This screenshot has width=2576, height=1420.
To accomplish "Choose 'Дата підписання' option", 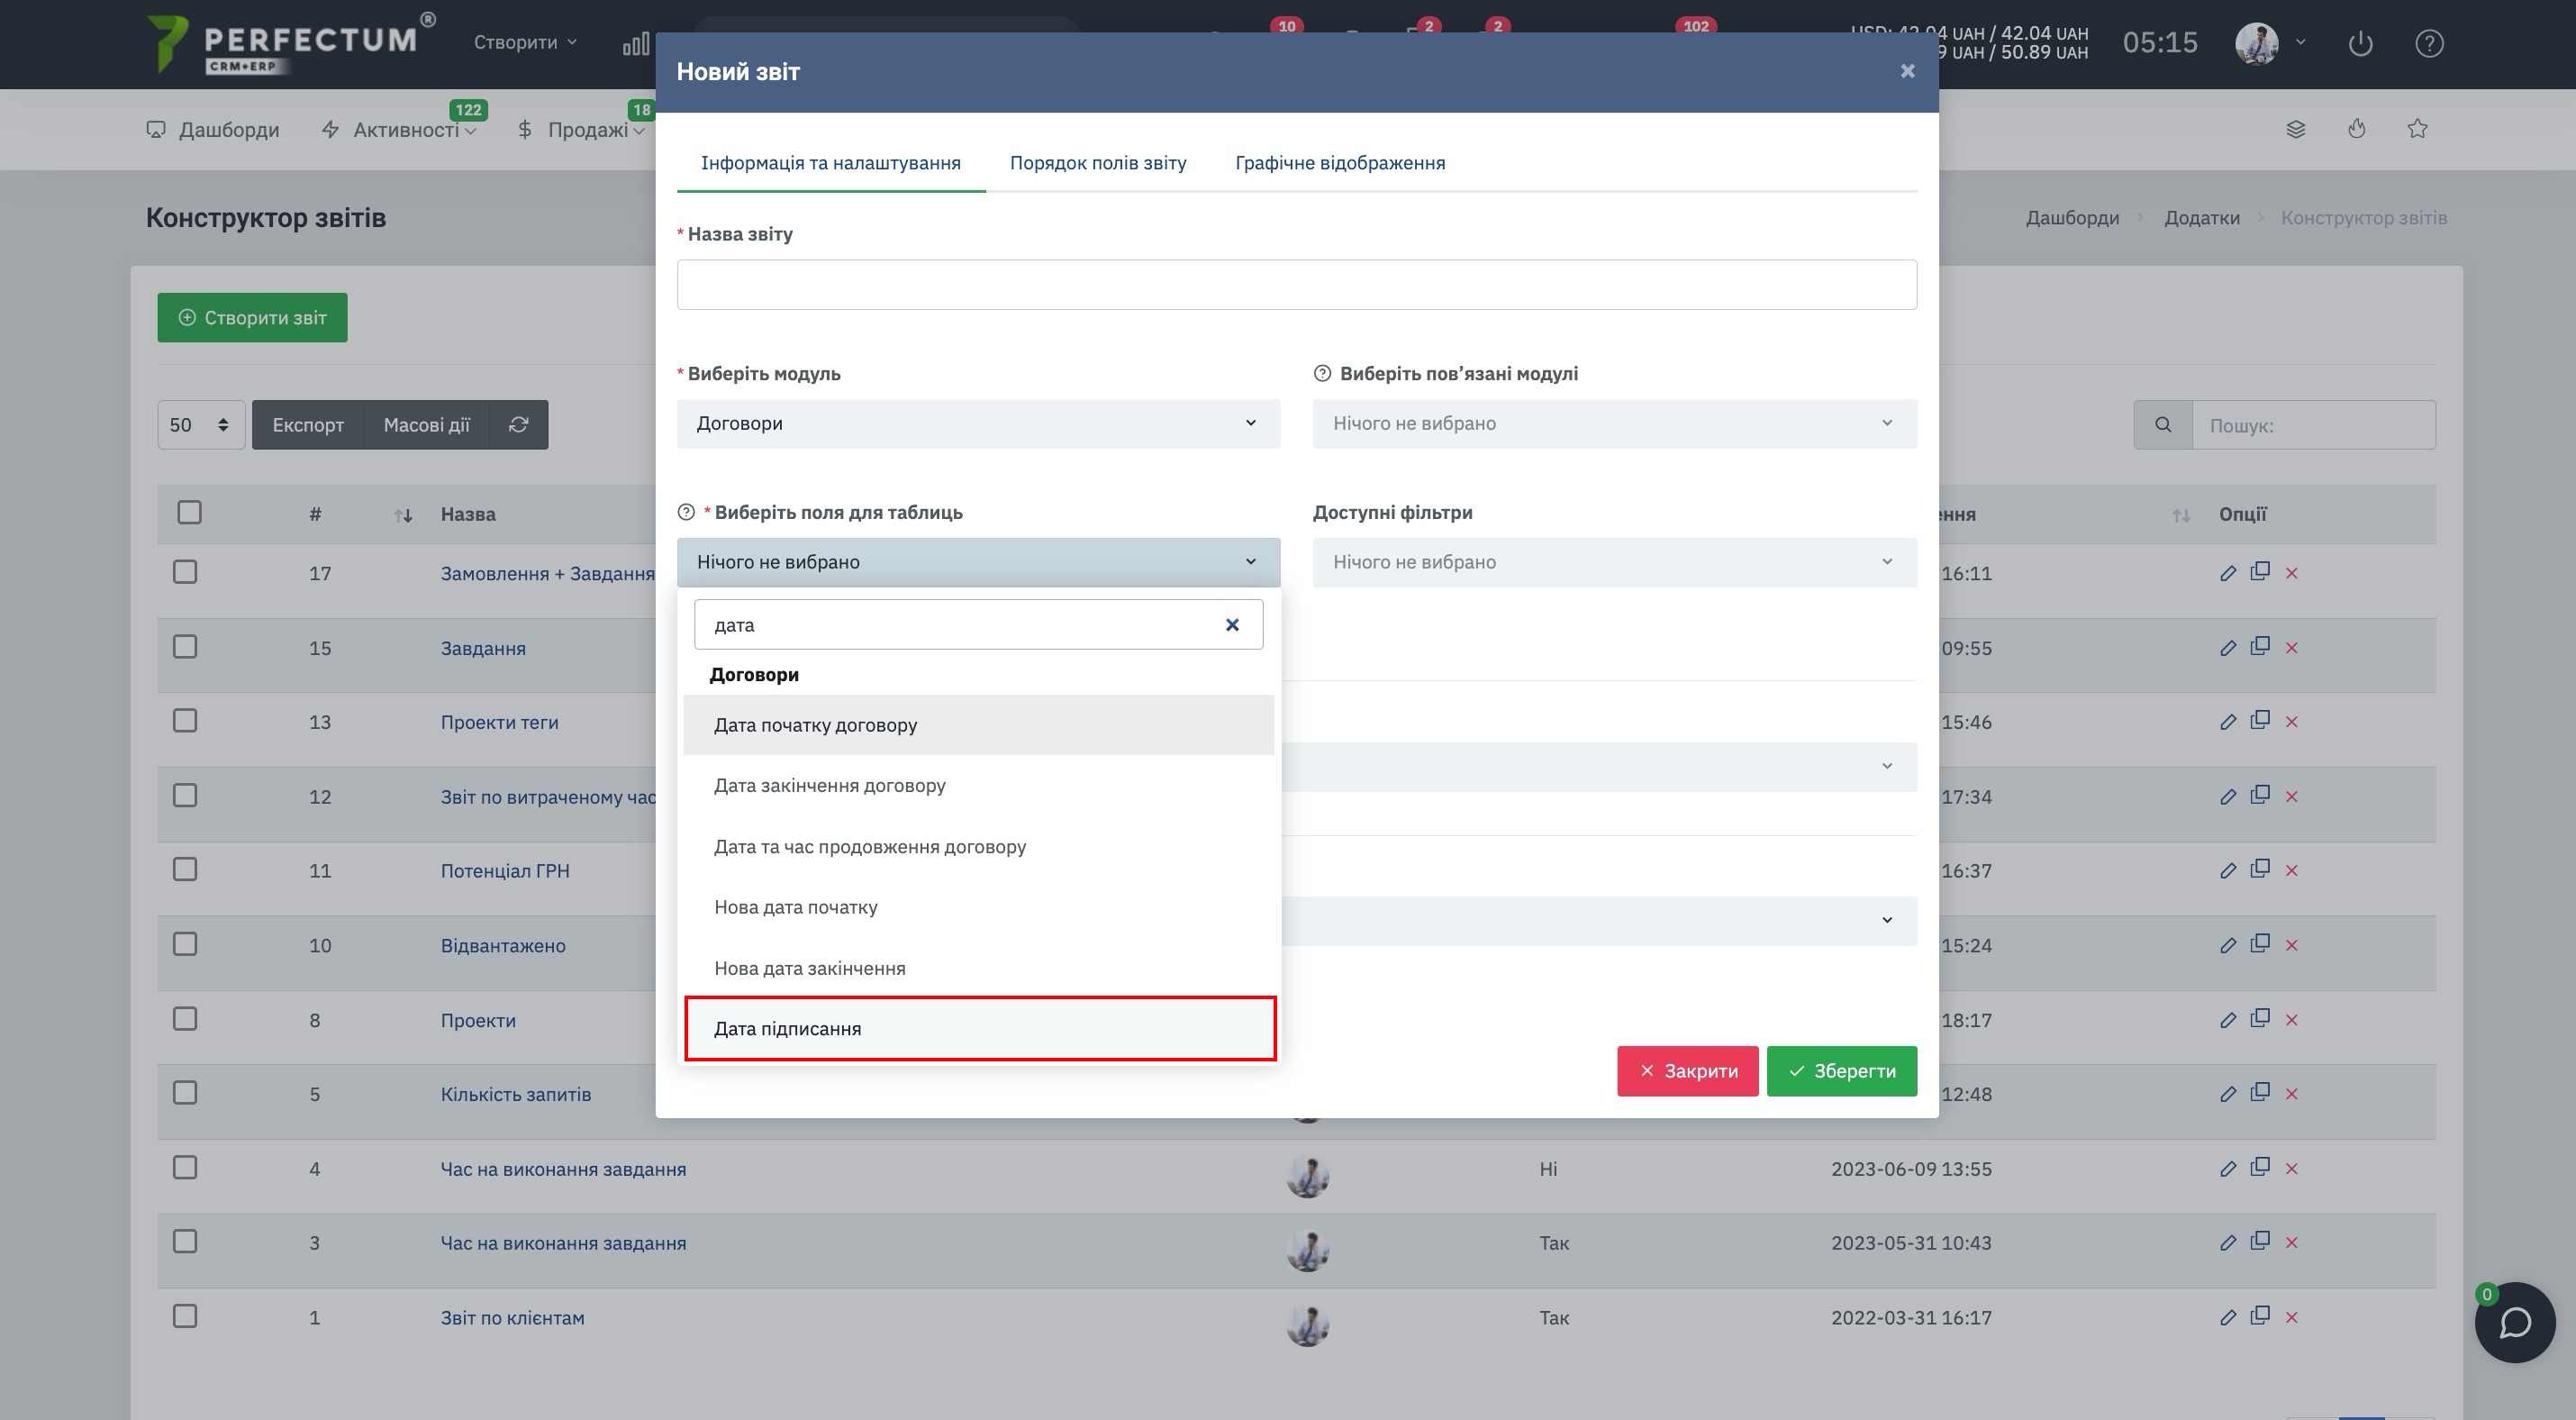I will pyautogui.click(x=979, y=1029).
